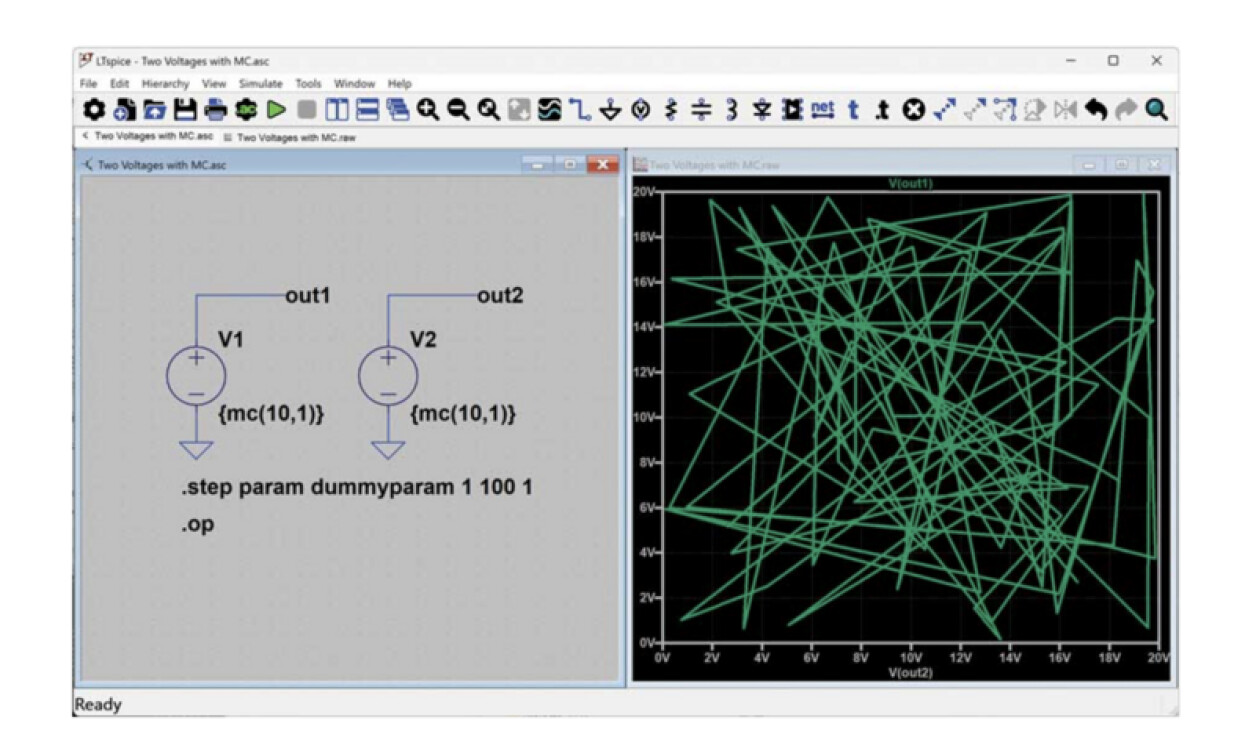Open the Hierarchy menu
The height and width of the screenshot is (756, 1256).
(165, 84)
